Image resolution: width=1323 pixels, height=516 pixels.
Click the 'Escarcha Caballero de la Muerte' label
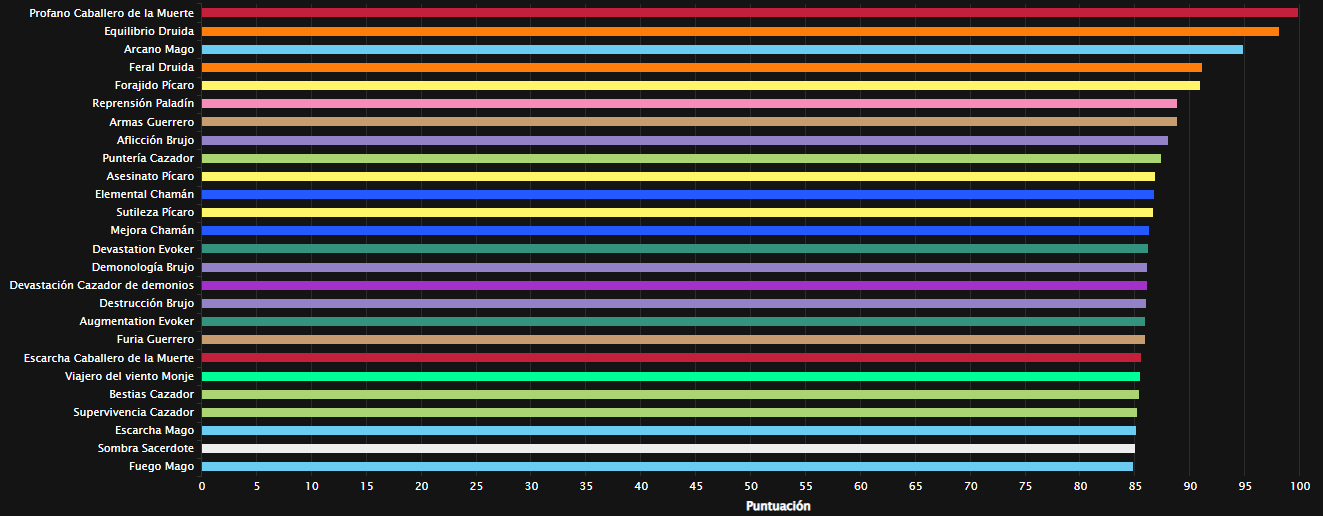(109, 357)
